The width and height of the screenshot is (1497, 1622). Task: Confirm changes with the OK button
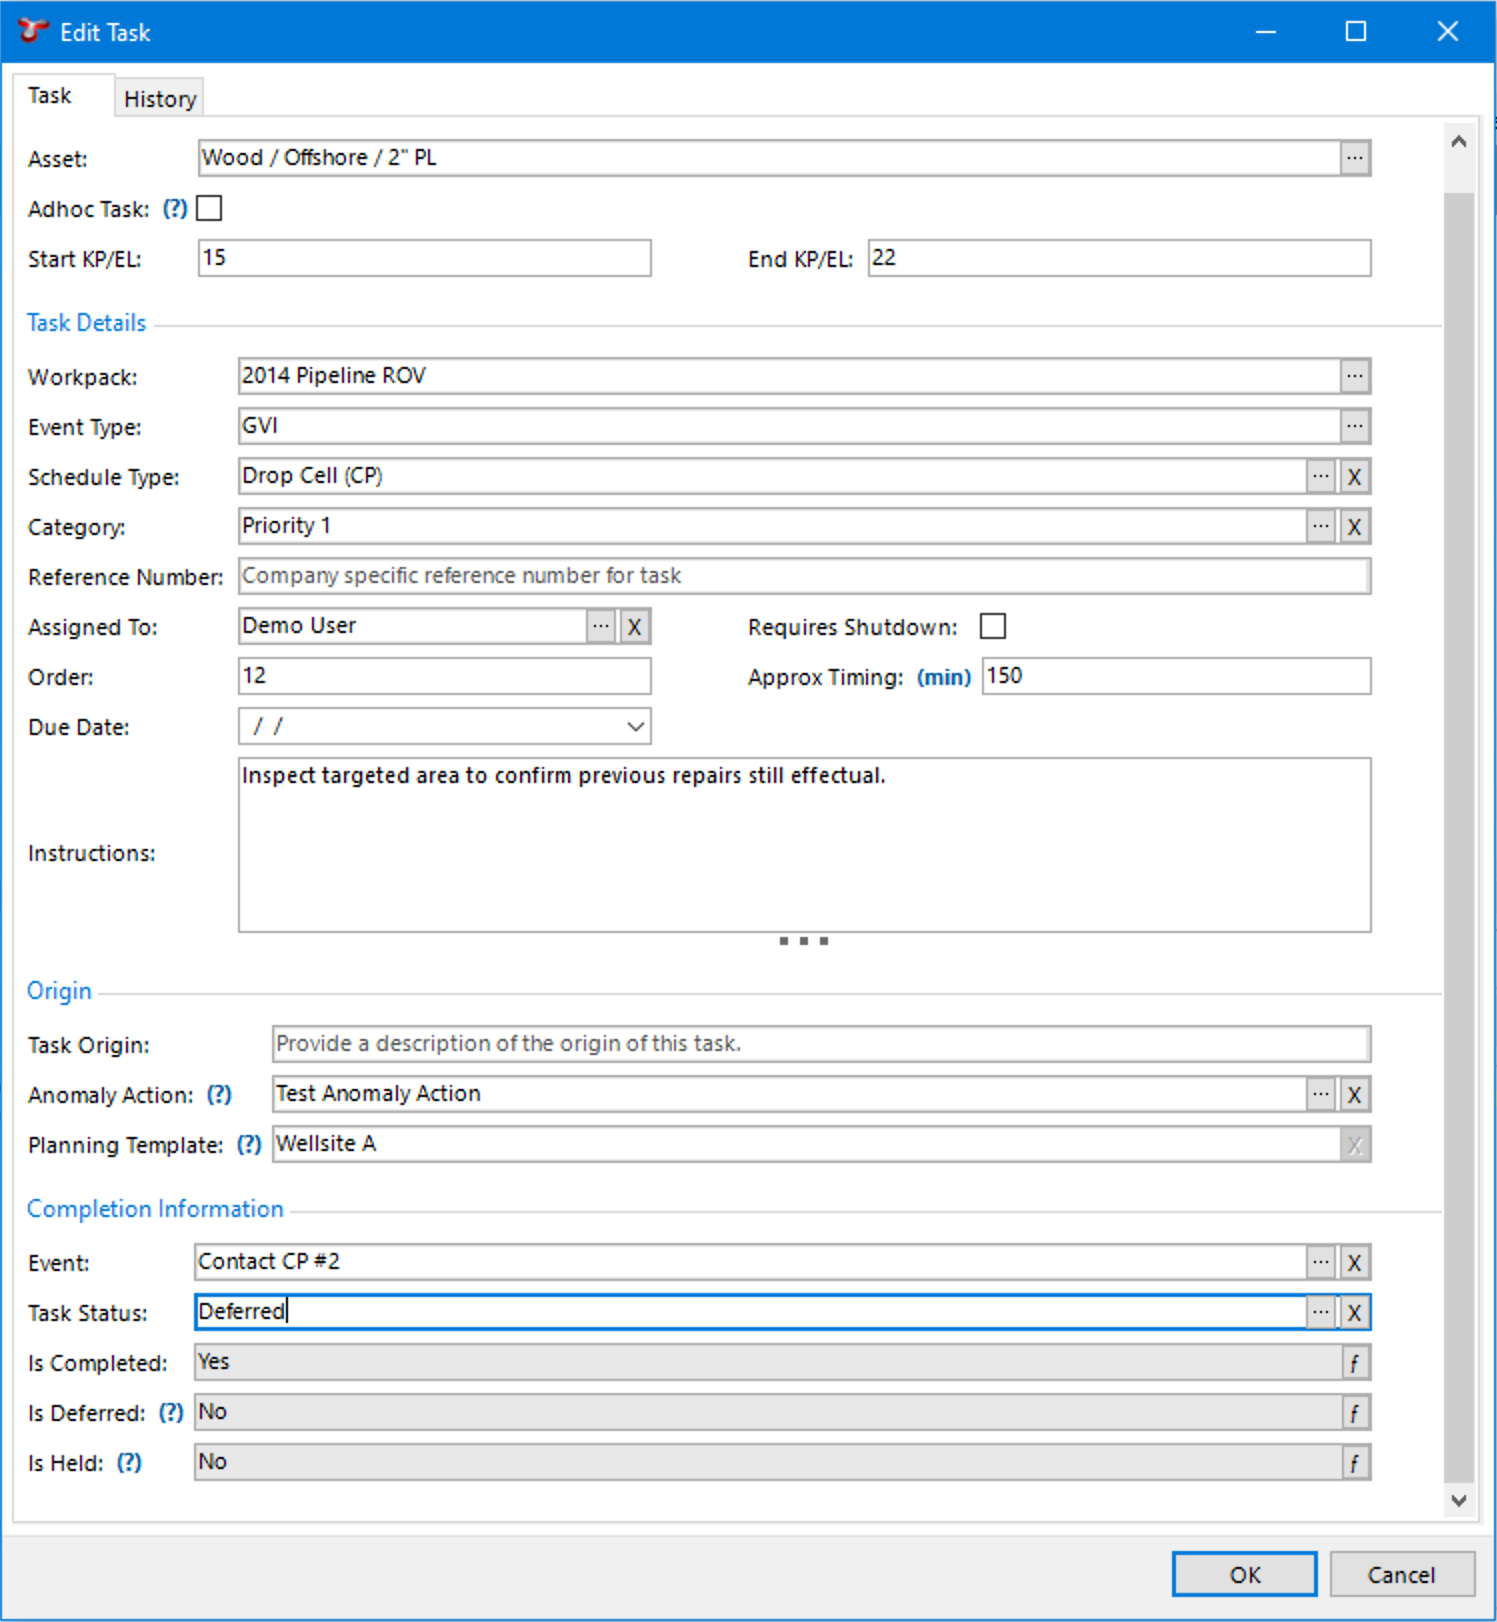click(1243, 1575)
